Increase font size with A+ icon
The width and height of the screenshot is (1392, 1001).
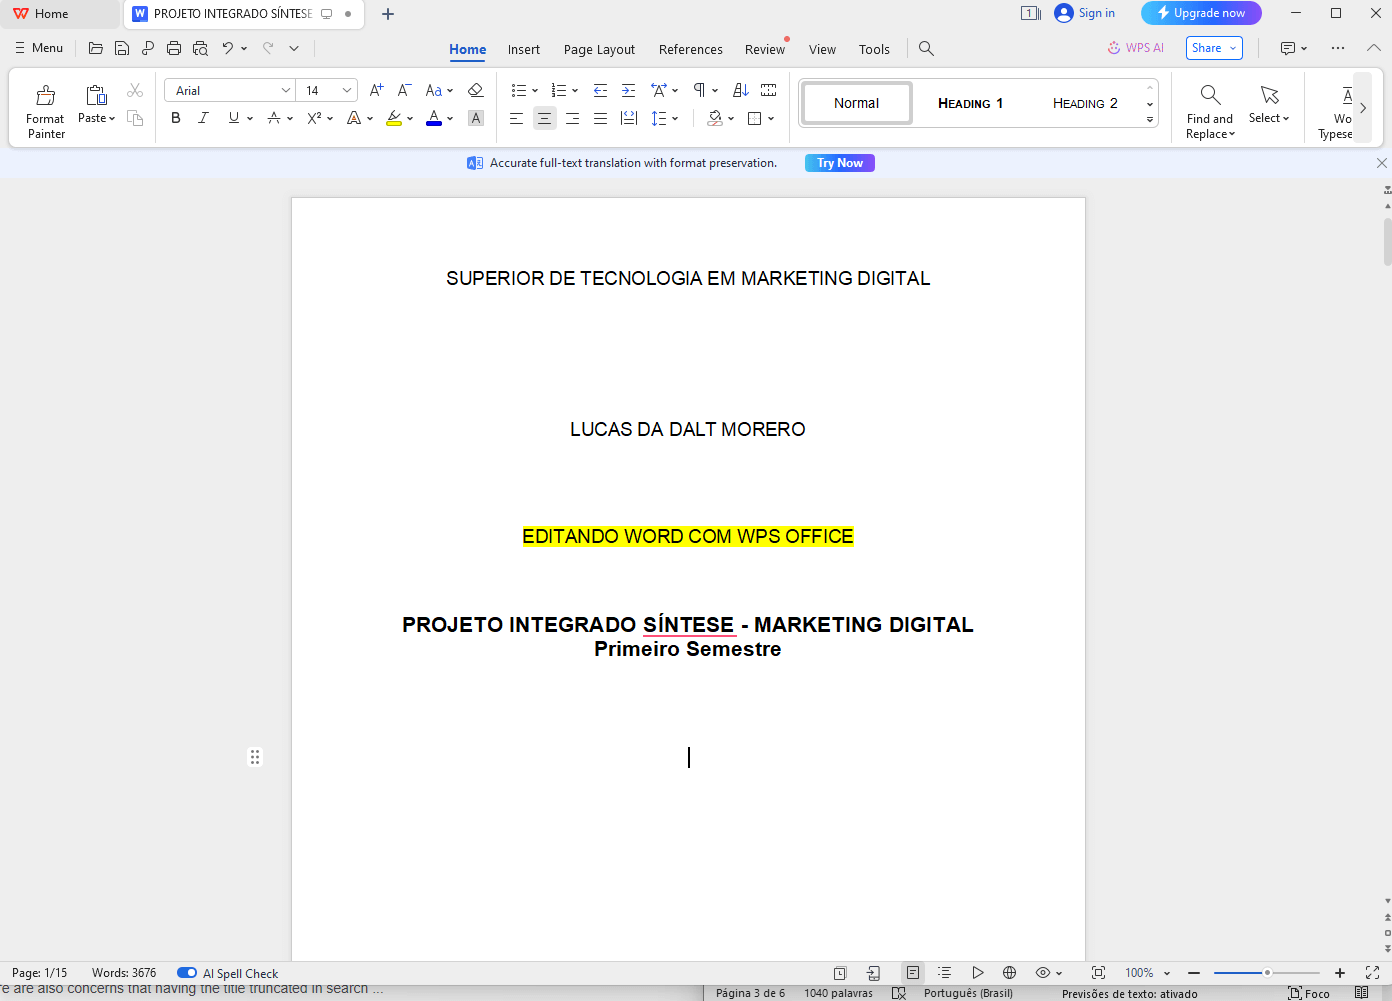[x=377, y=90]
